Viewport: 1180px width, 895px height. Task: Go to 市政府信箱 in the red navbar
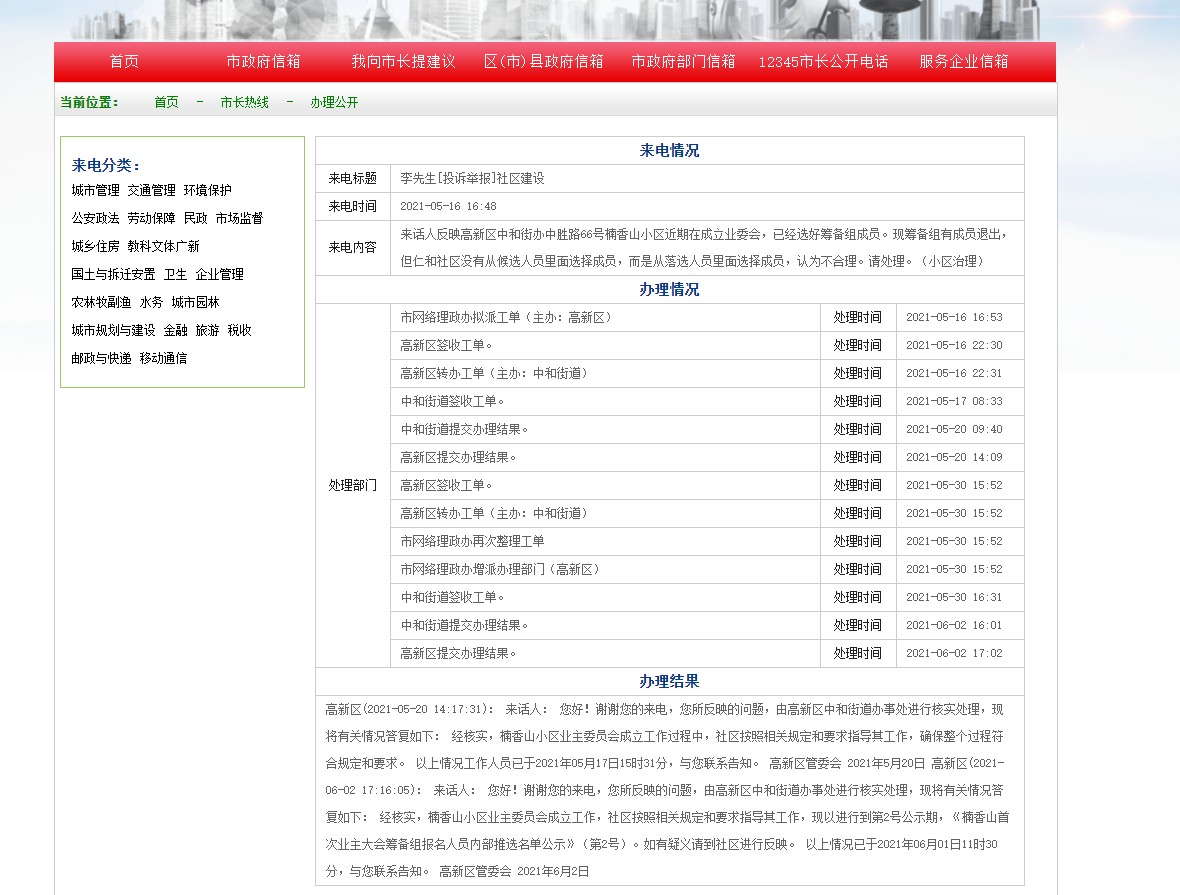point(263,62)
